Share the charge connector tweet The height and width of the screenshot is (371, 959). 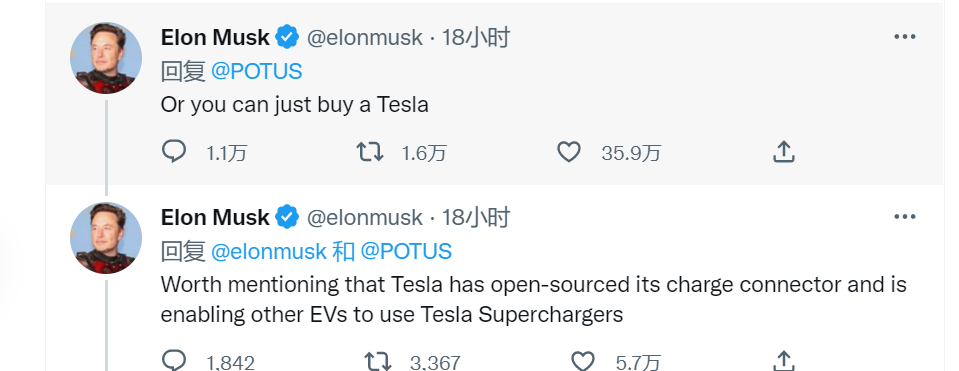pyautogui.click(x=783, y=361)
